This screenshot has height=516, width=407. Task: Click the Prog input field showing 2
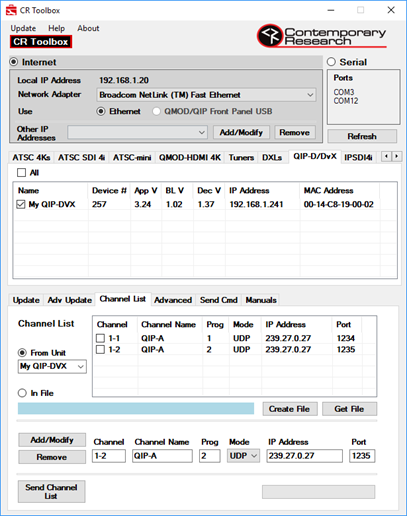click(210, 456)
